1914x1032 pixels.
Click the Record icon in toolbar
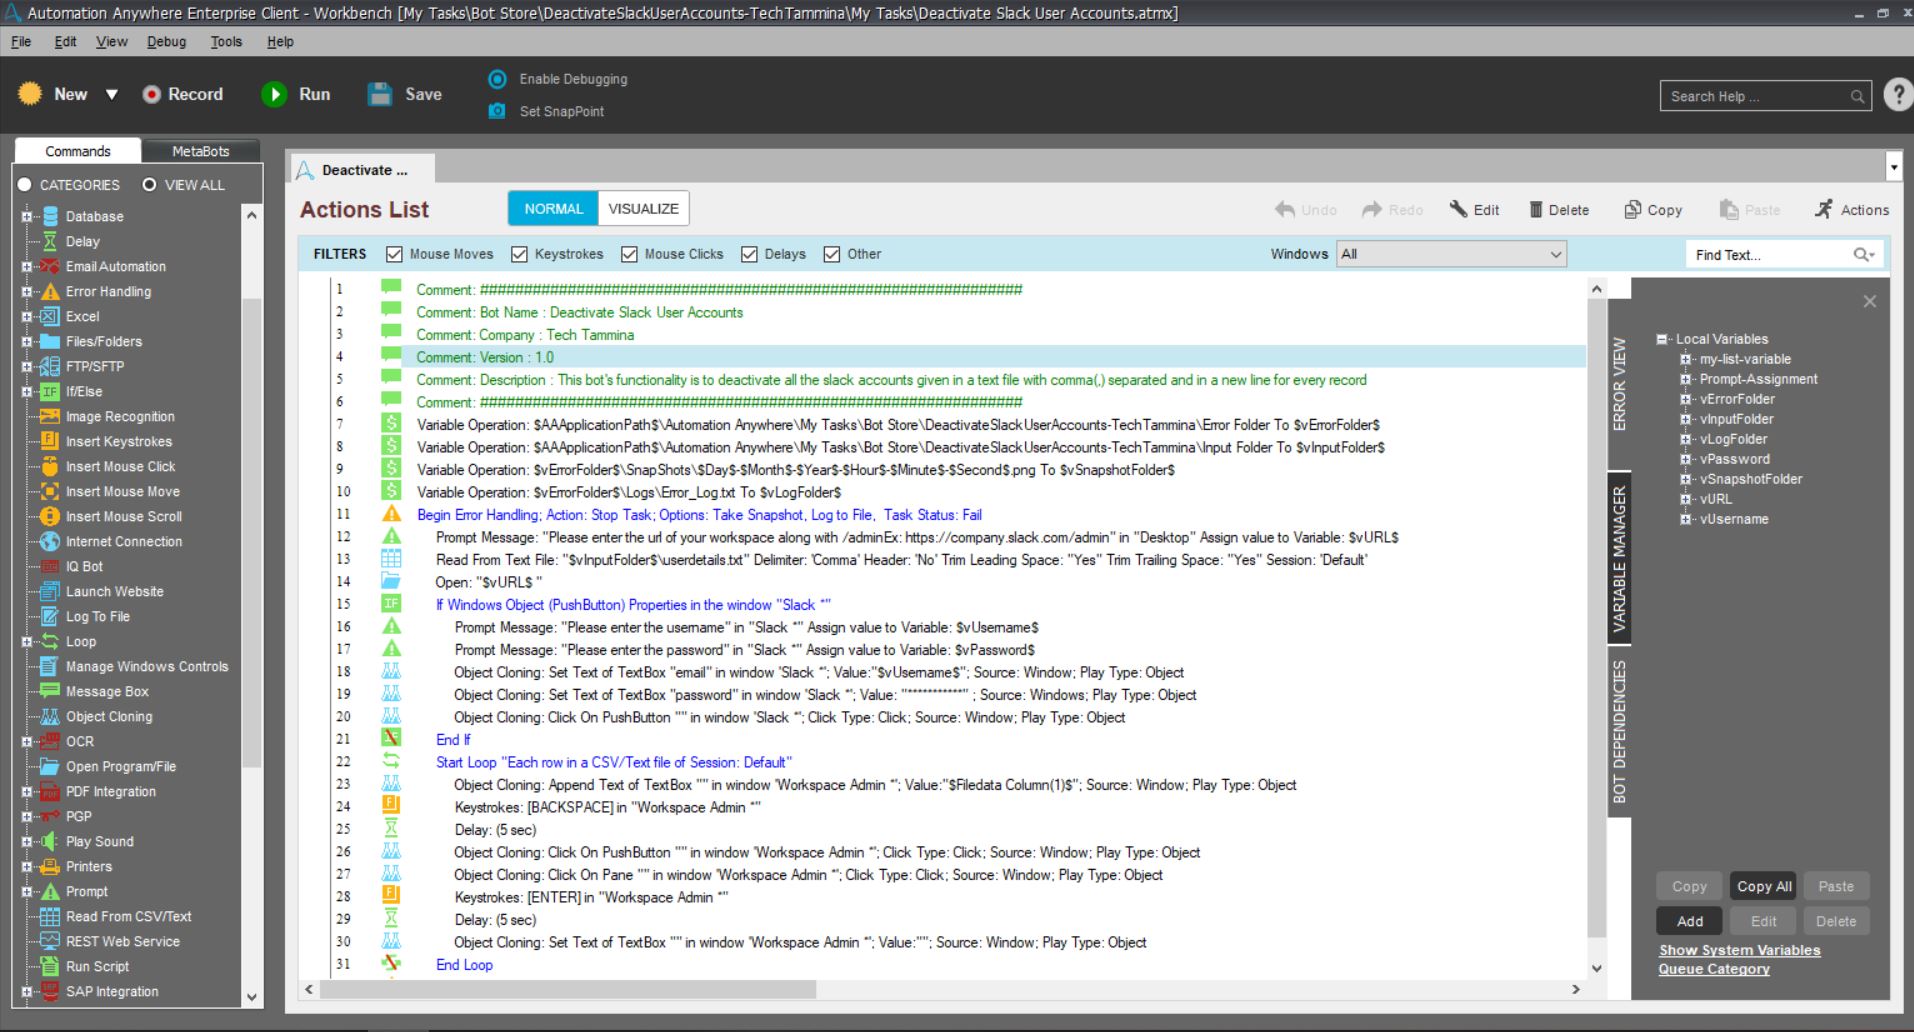[151, 94]
